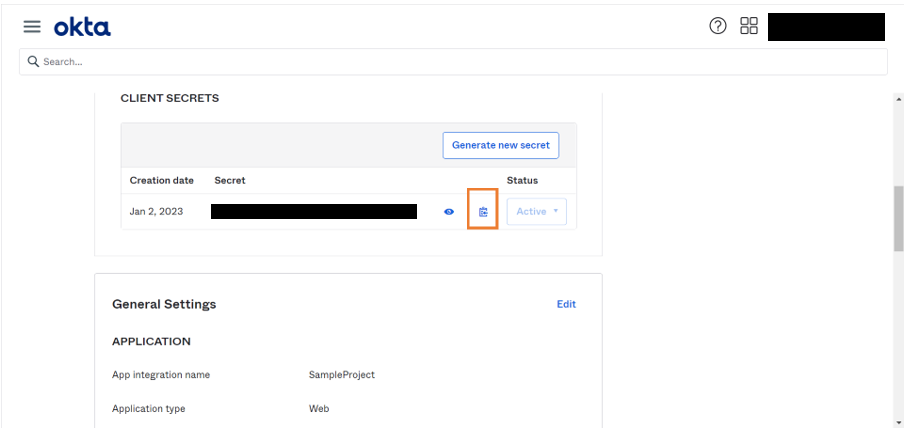Viewport: 904px width, 429px height.
Task: Select the redacted client secret value
Action: pos(313,212)
